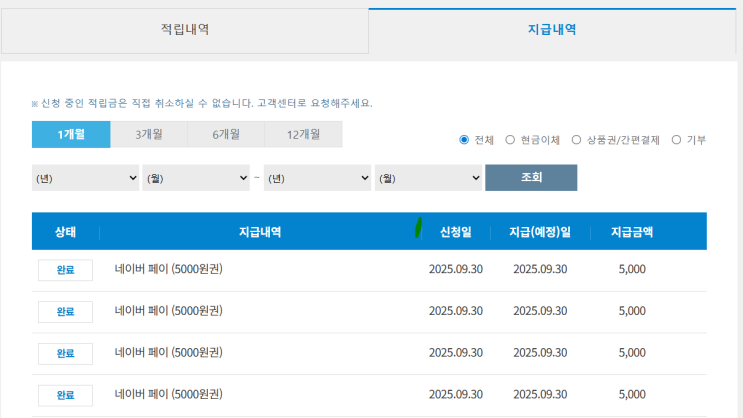Choose the 3개월 period button

click(149, 135)
